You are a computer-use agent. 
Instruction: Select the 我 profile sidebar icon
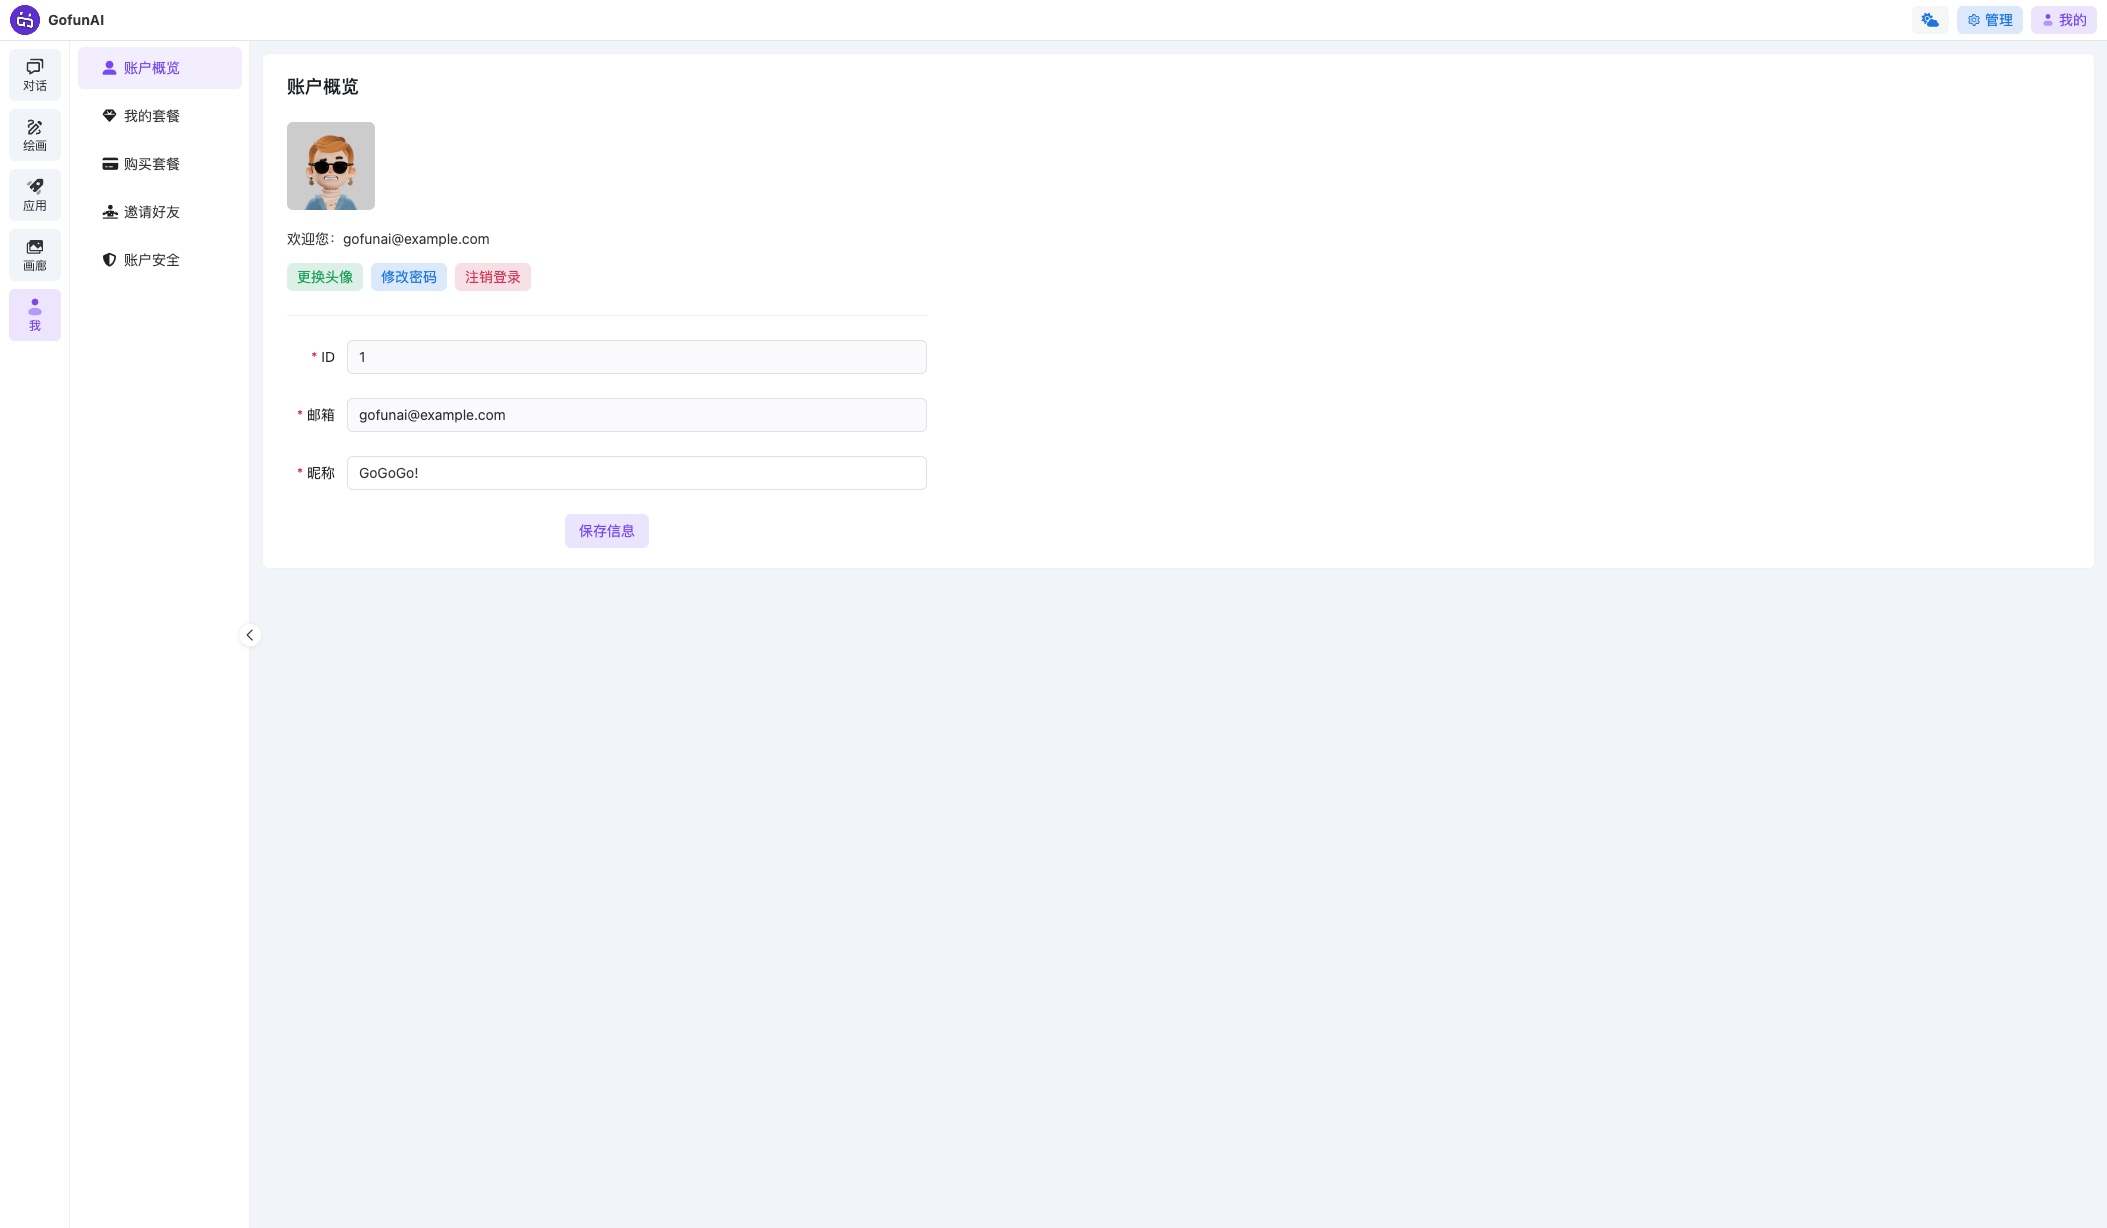click(35, 315)
